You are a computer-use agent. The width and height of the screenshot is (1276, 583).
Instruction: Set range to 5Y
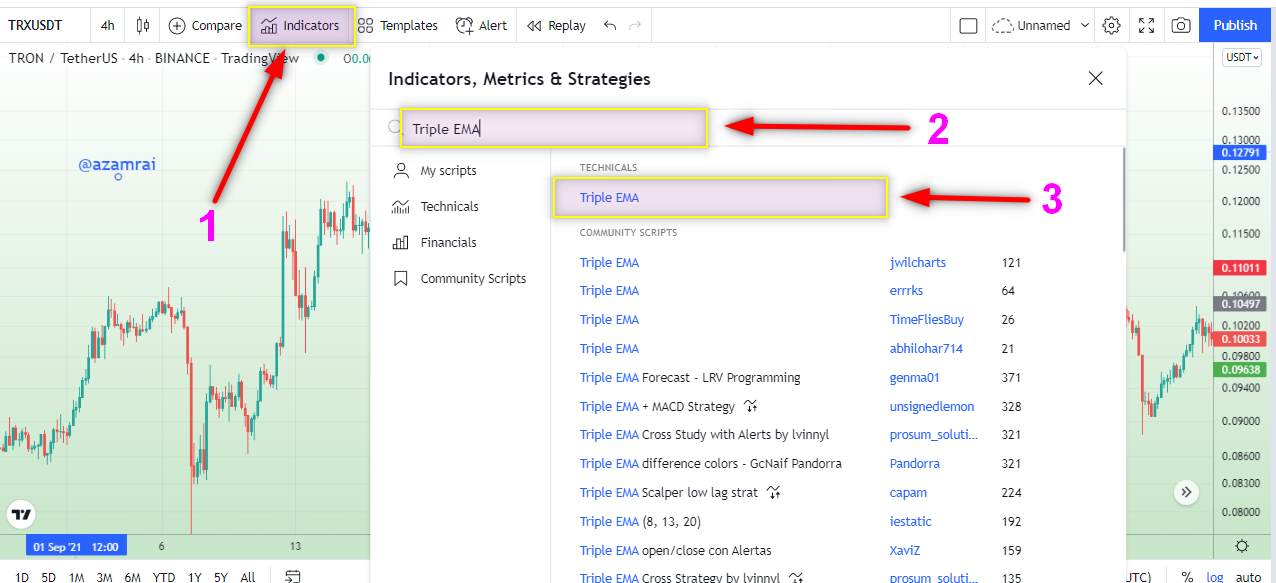[x=221, y=577]
